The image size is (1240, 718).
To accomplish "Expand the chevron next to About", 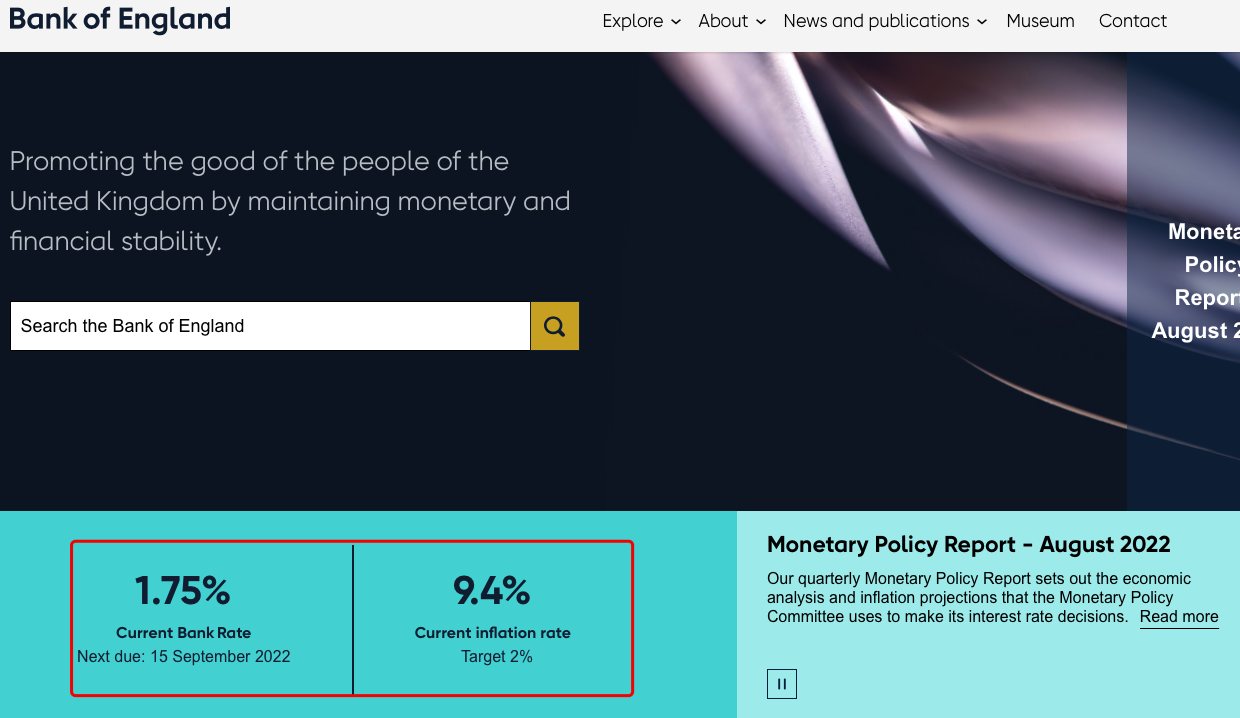I will coord(761,22).
